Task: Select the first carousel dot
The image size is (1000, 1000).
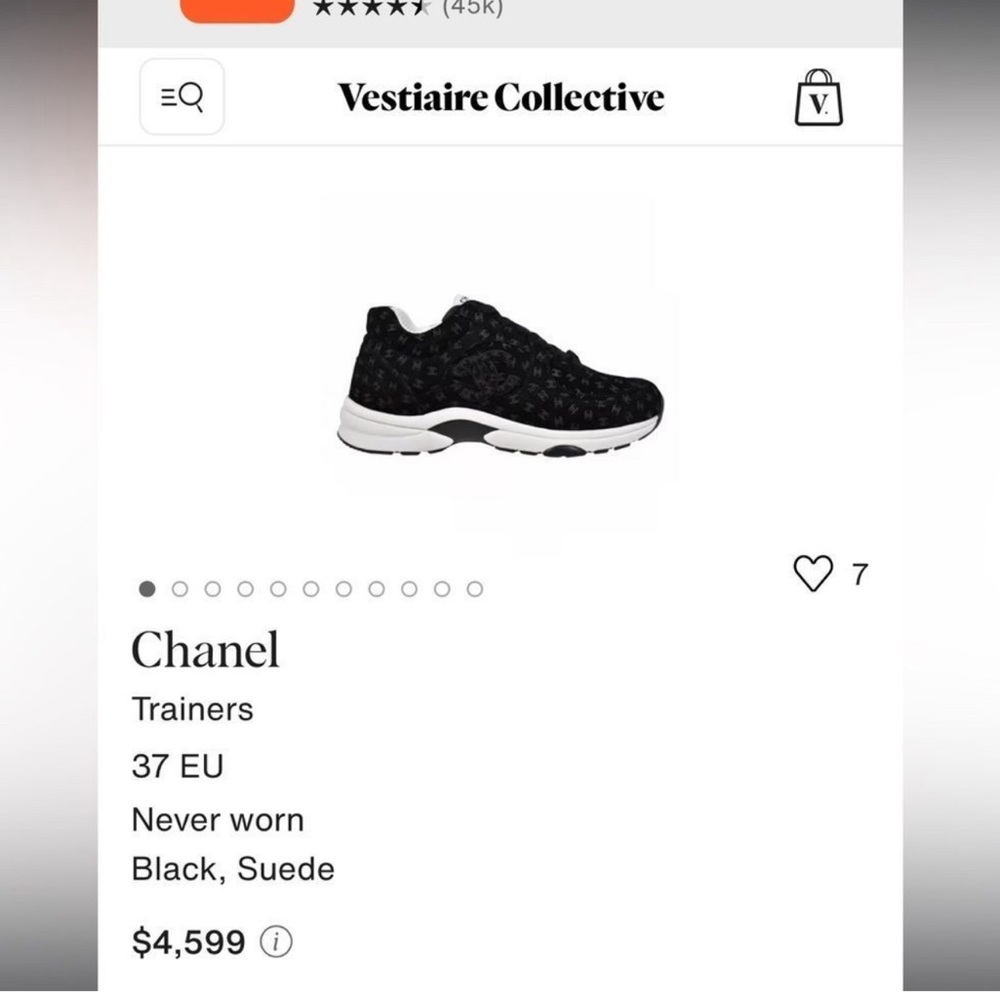Action: [x=148, y=589]
